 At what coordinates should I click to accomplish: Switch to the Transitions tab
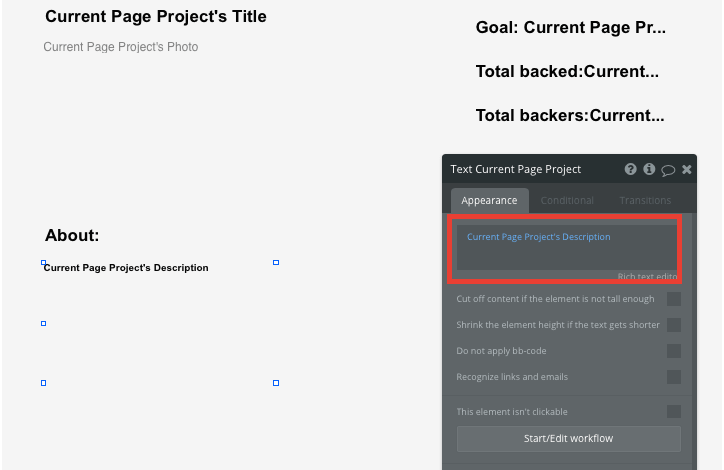coord(645,200)
